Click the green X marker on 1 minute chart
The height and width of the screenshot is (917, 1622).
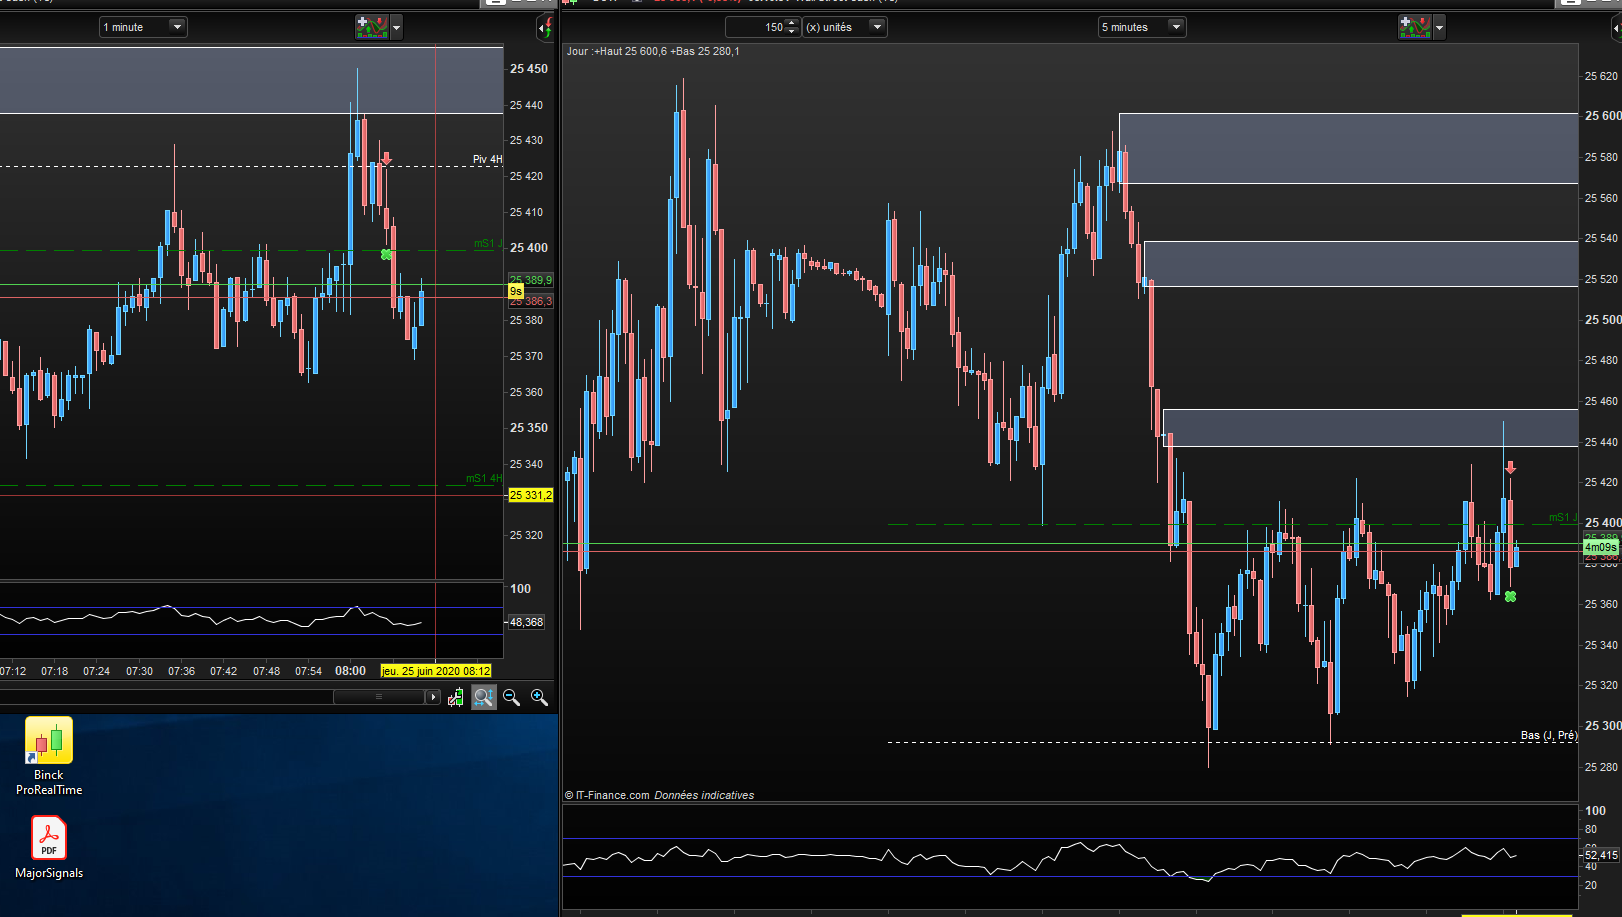(386, 255)
